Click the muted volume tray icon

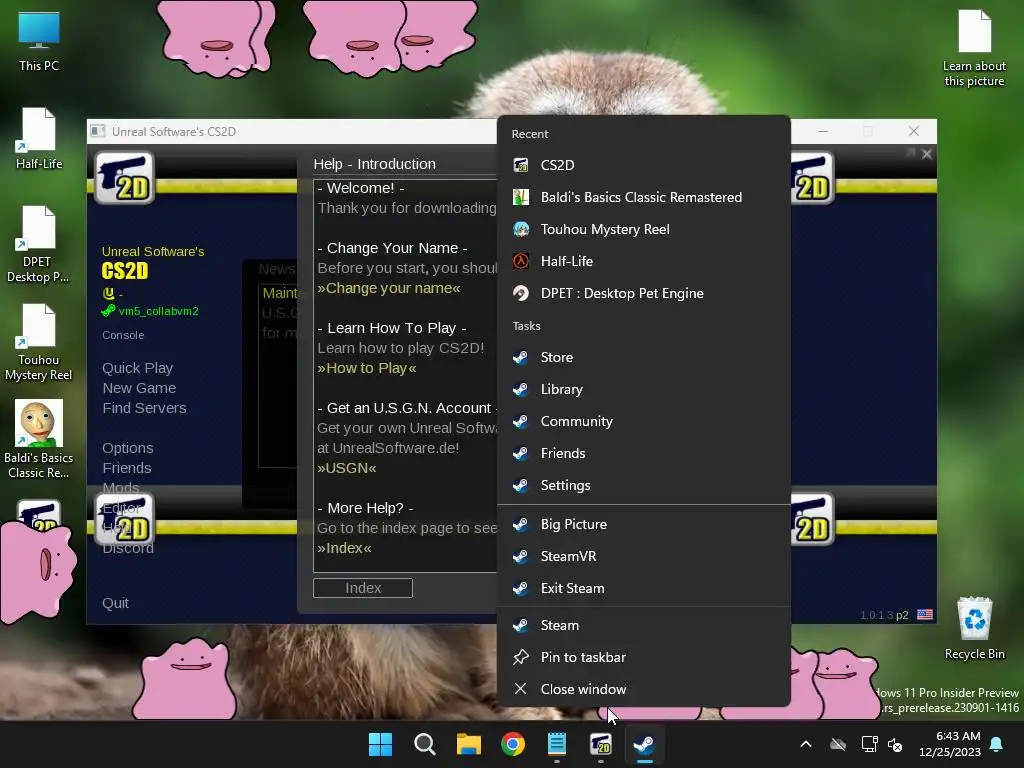pyautogui.click(x=895, y=744)
